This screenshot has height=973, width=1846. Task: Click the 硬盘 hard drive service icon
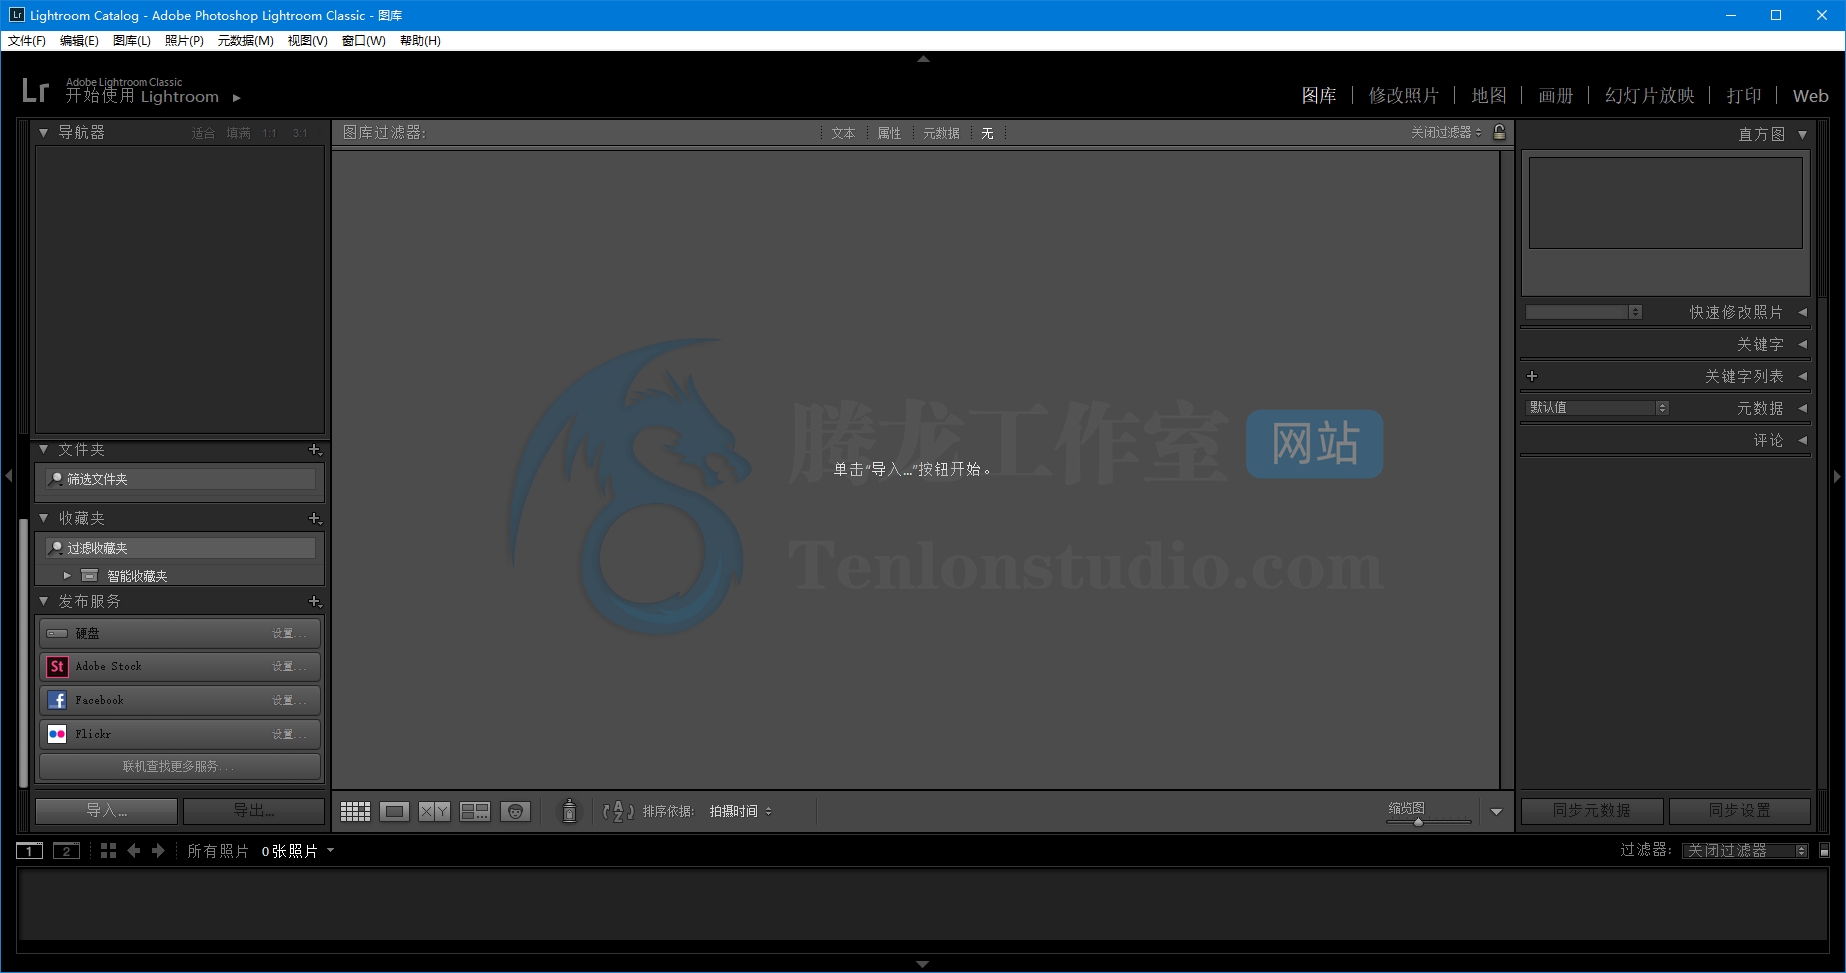tap(57, 633)
